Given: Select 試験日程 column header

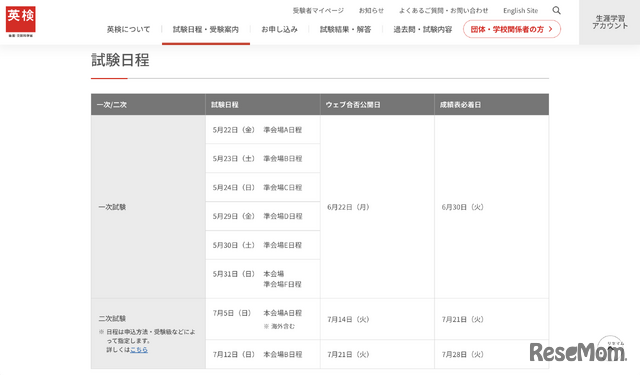Looking at the screenshot, I should pos(263,104).
